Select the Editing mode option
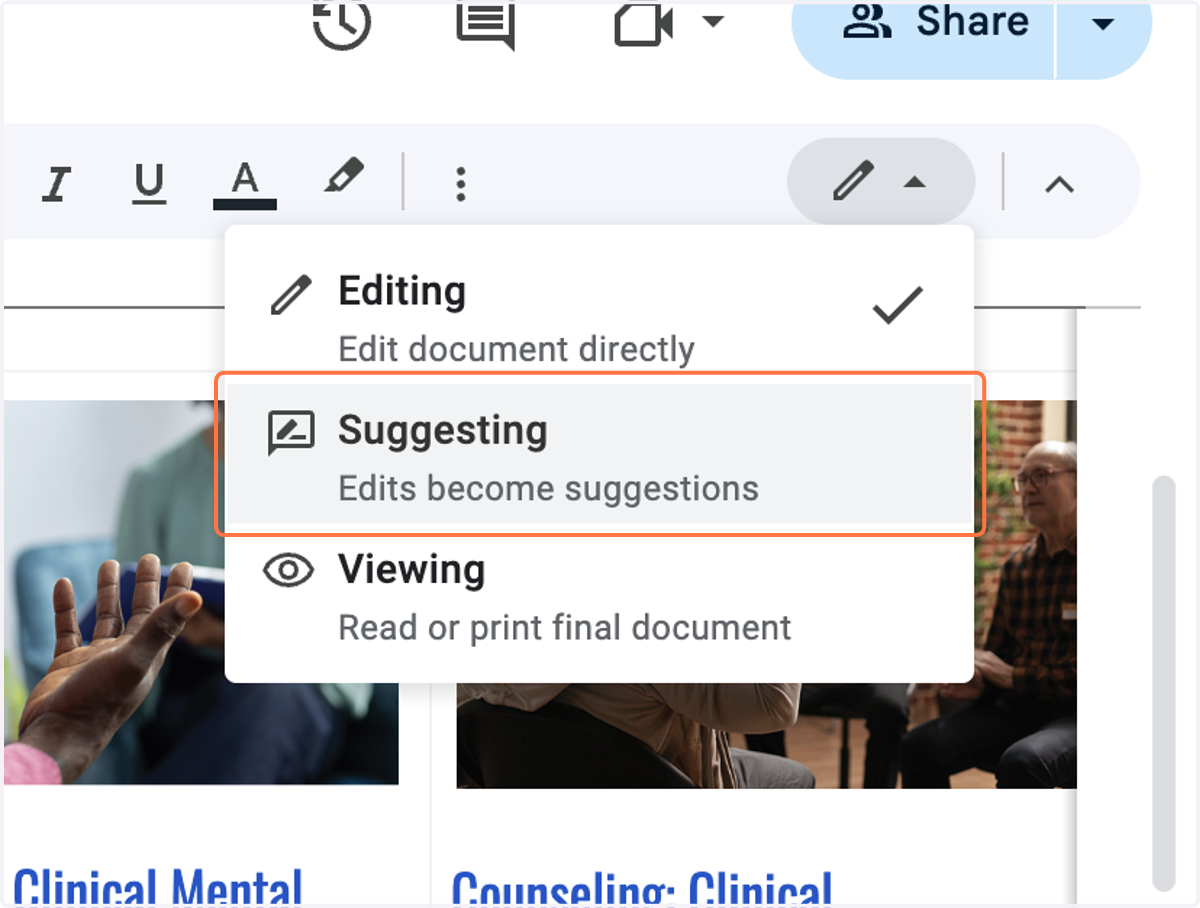The height and width of the screenshot is (908, 1200). (599, 316)
